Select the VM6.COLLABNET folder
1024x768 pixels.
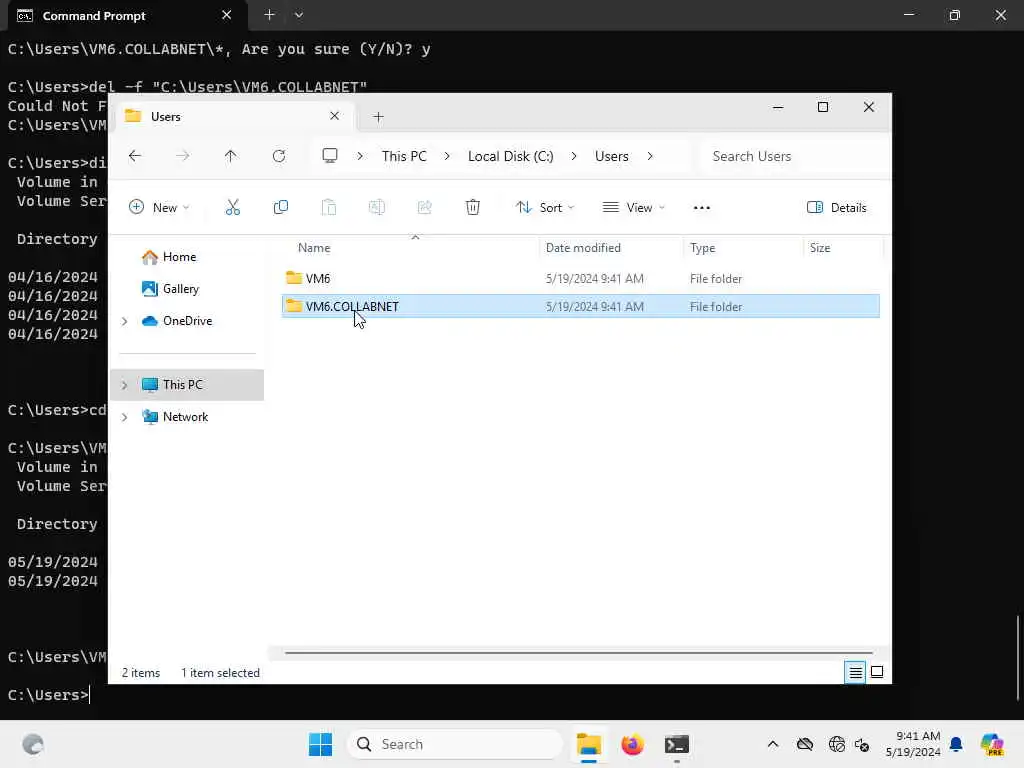(581, 306)
